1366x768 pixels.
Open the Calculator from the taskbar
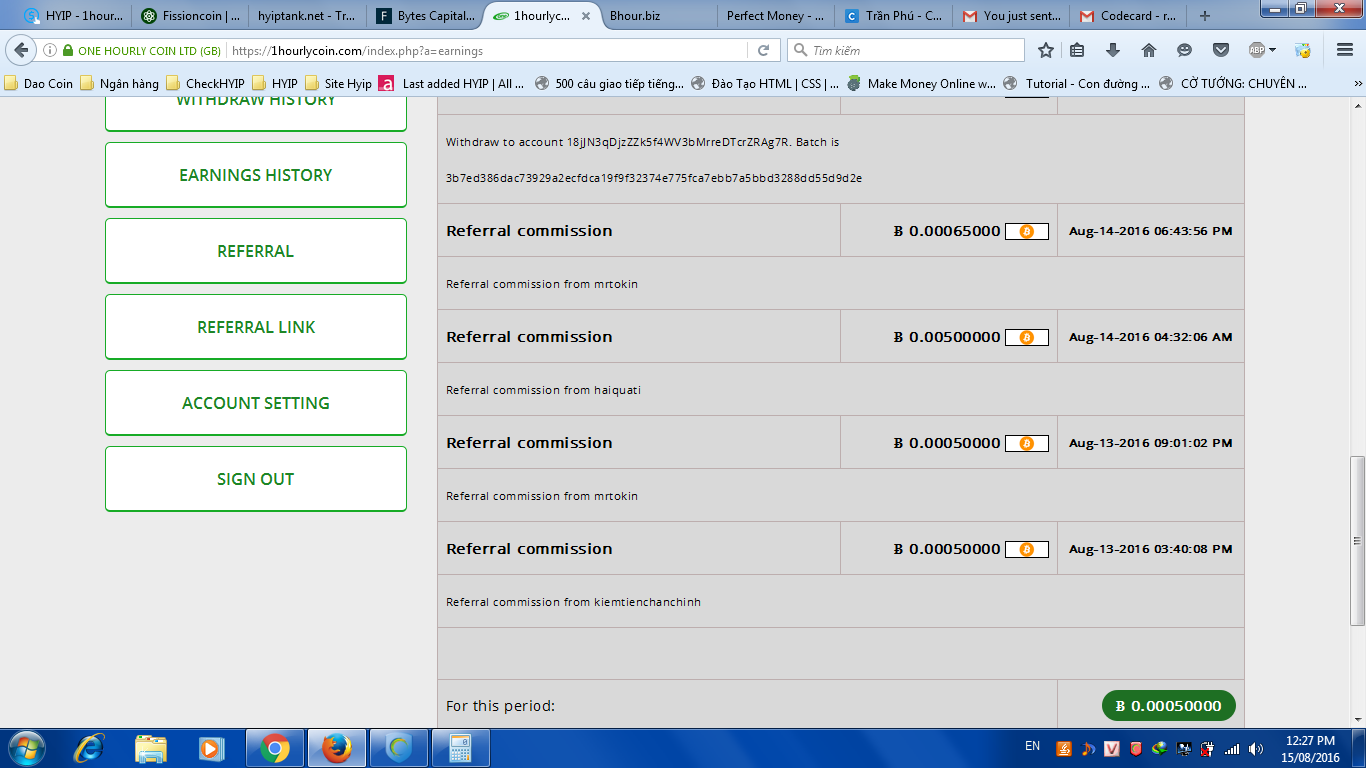coord(460,748)
